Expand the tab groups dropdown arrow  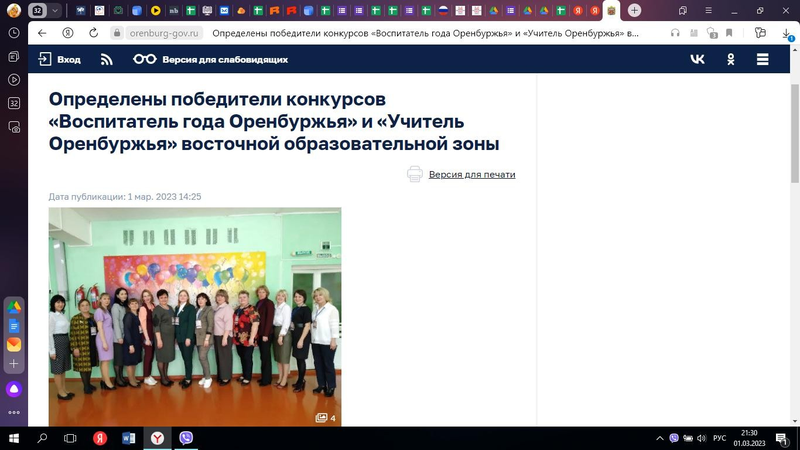[55, 10]
